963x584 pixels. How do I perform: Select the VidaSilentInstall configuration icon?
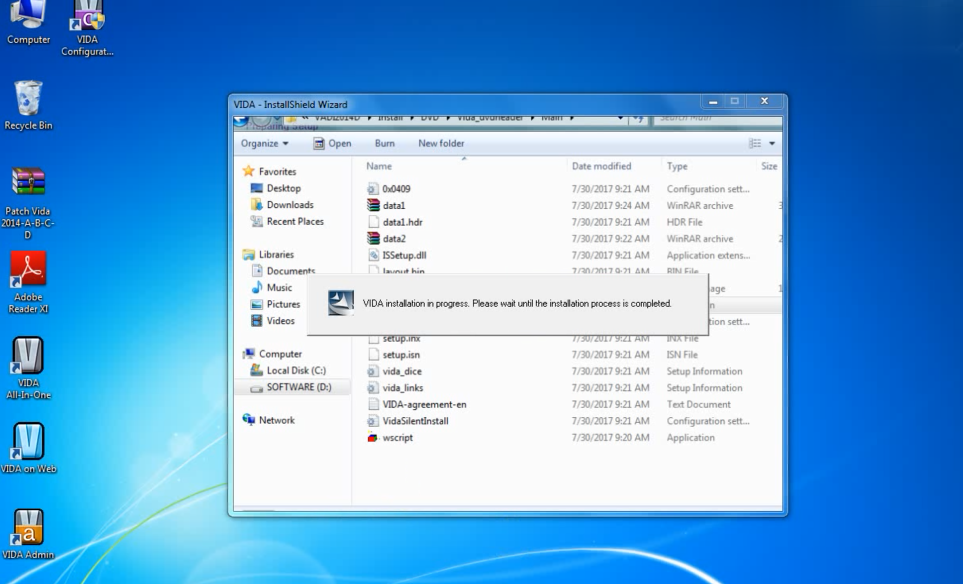[x=373, y=421]
